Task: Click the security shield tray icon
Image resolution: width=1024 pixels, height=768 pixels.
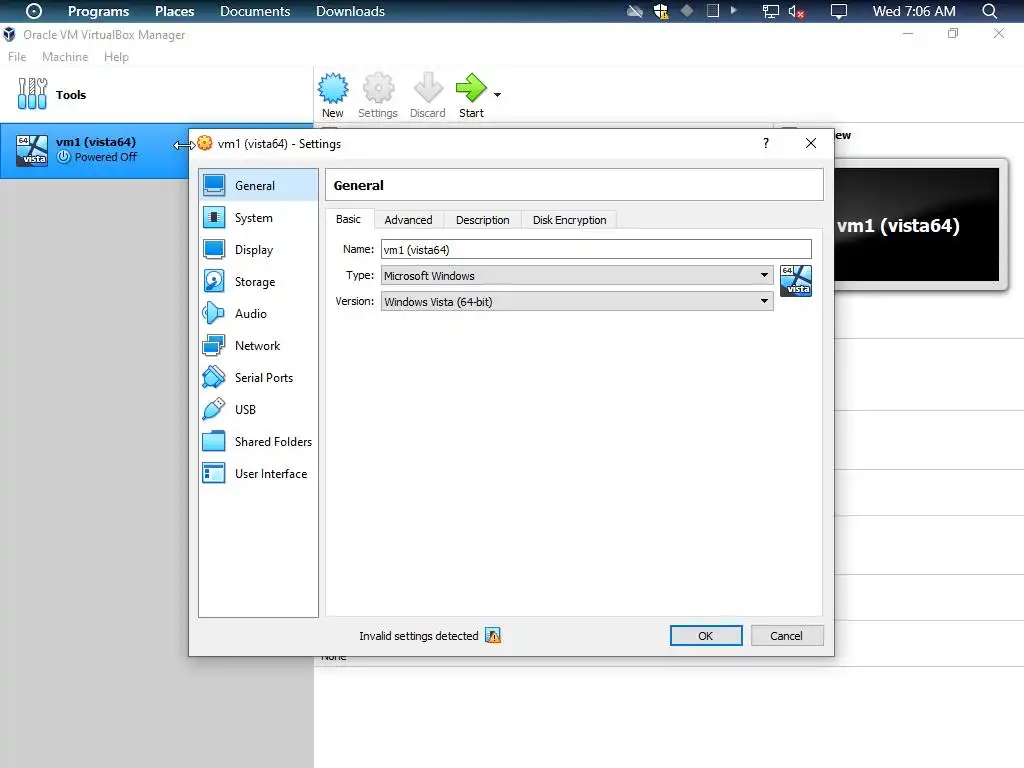Action: 661,11
